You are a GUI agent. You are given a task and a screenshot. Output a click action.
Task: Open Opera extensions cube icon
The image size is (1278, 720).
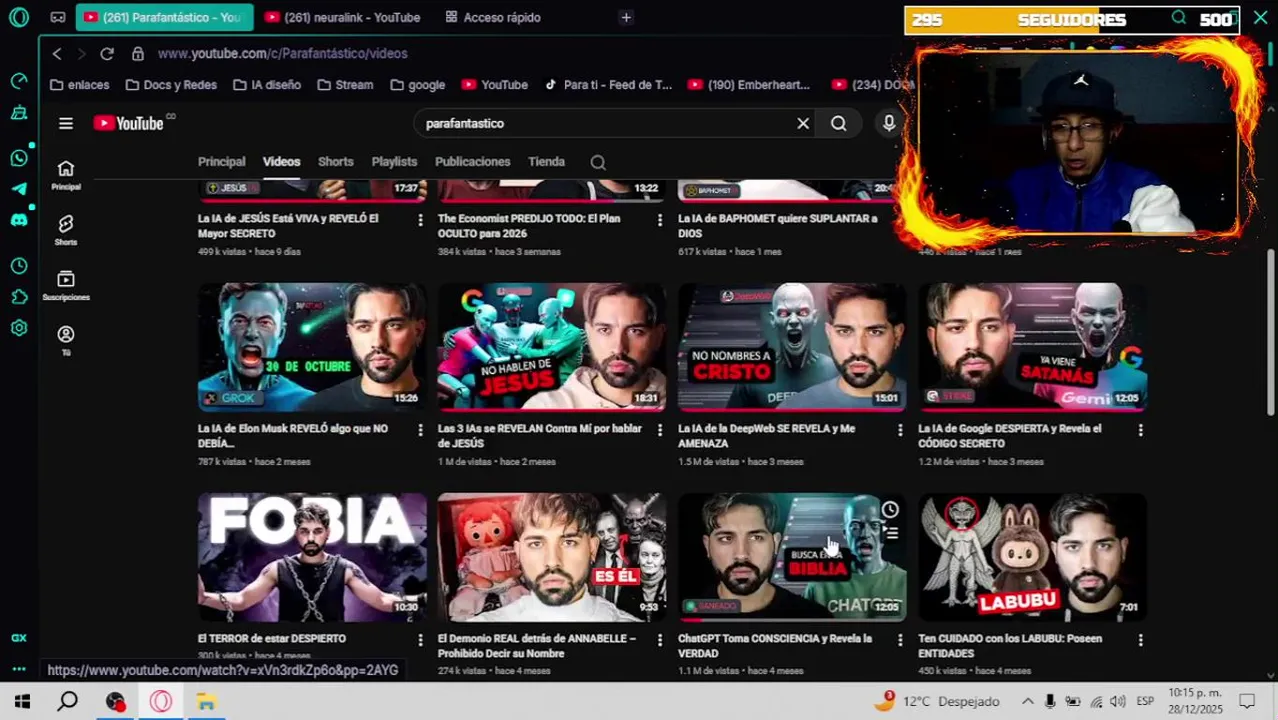[x=19, y=297]
